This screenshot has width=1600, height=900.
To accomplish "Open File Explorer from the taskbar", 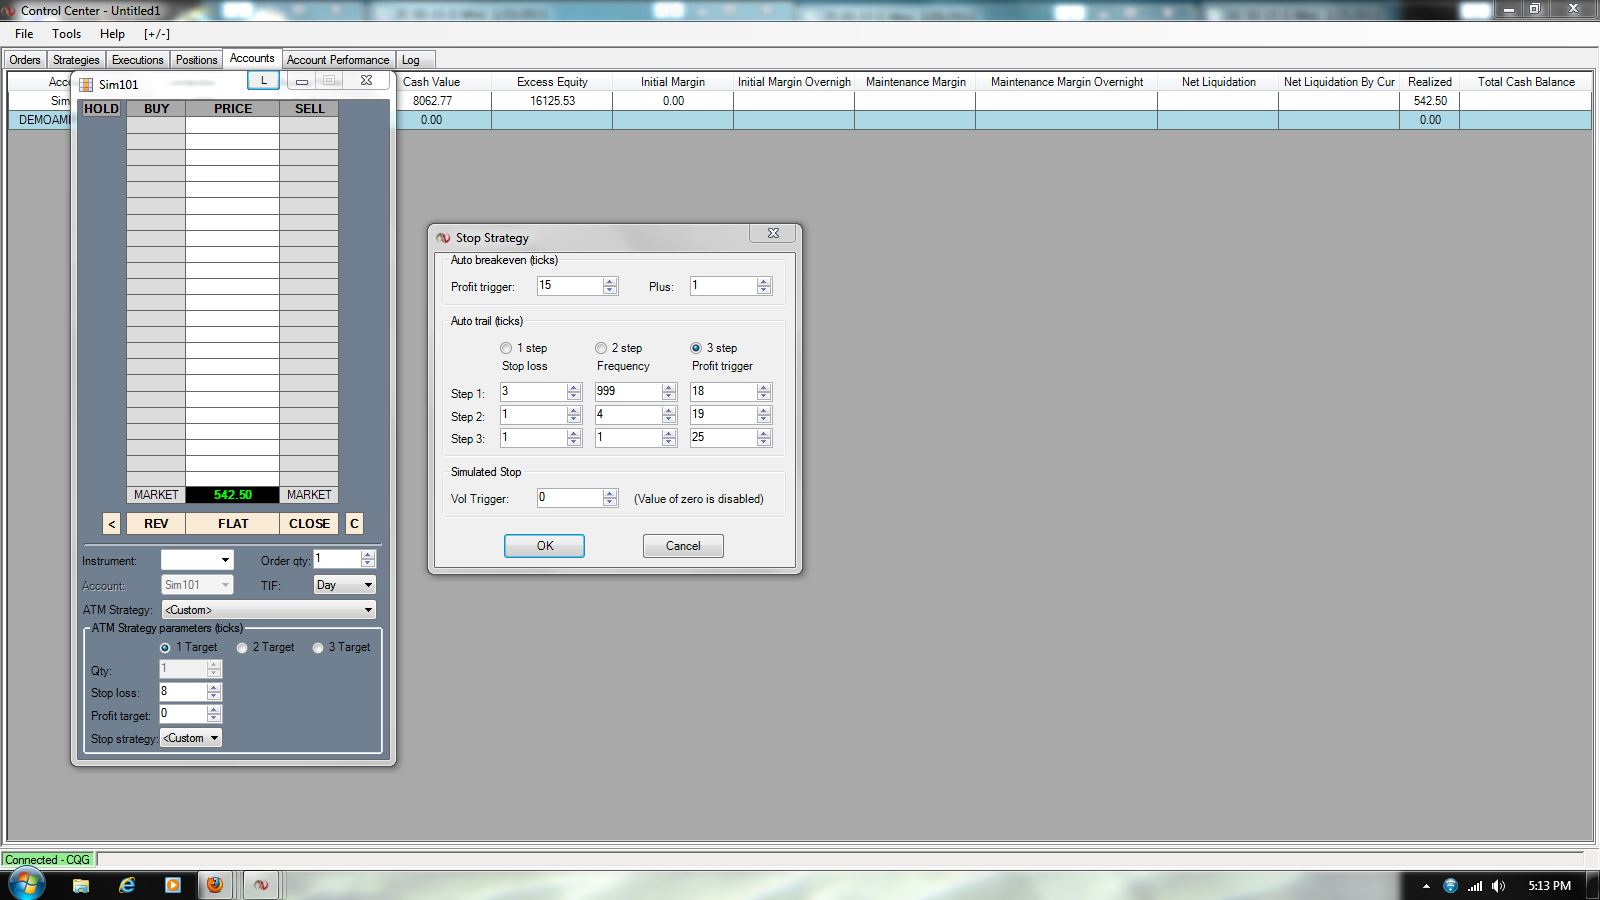I will (x=81, y=885).
